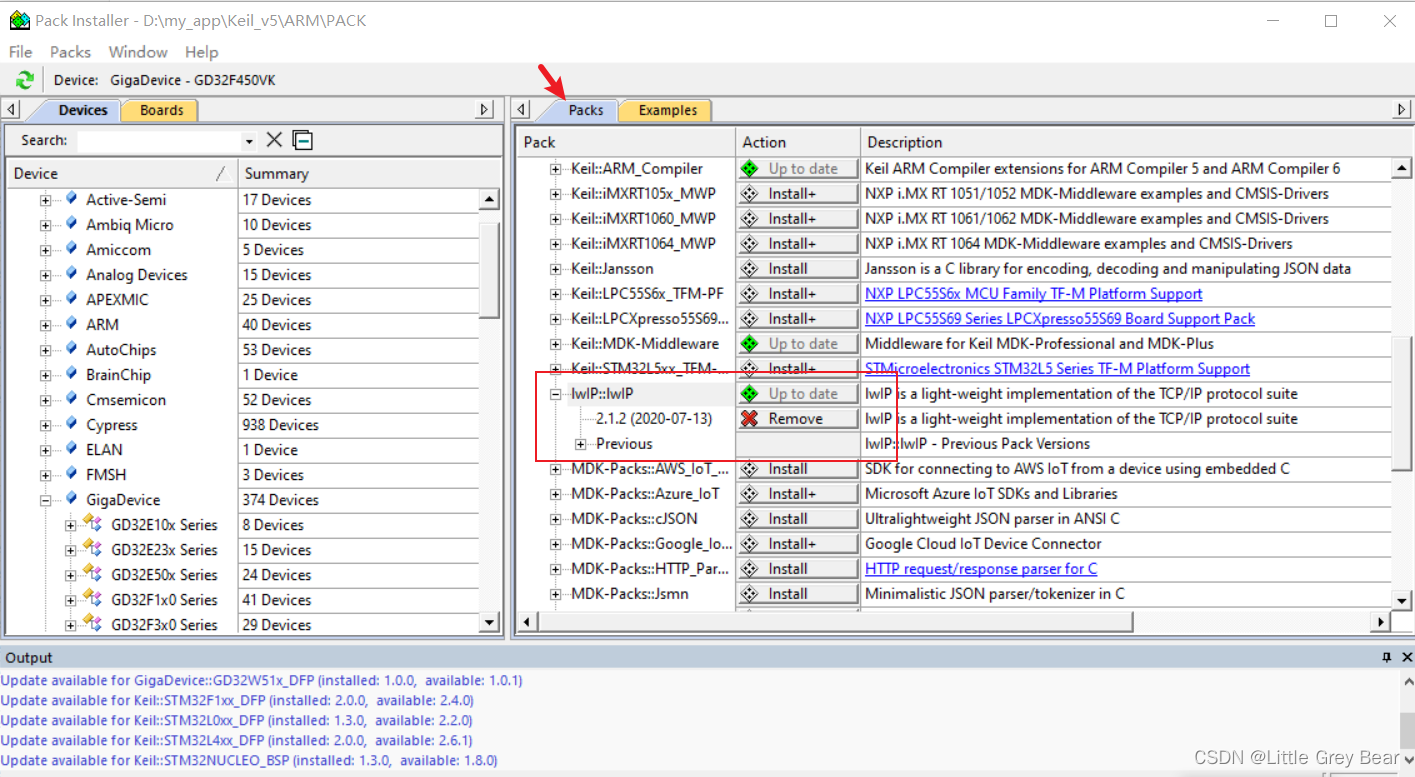Image resolution: width=1415 pixels, height=777 pixels.
Task: Expand the Keil::ARM_Compiler pack node
Action: [555, 169]
